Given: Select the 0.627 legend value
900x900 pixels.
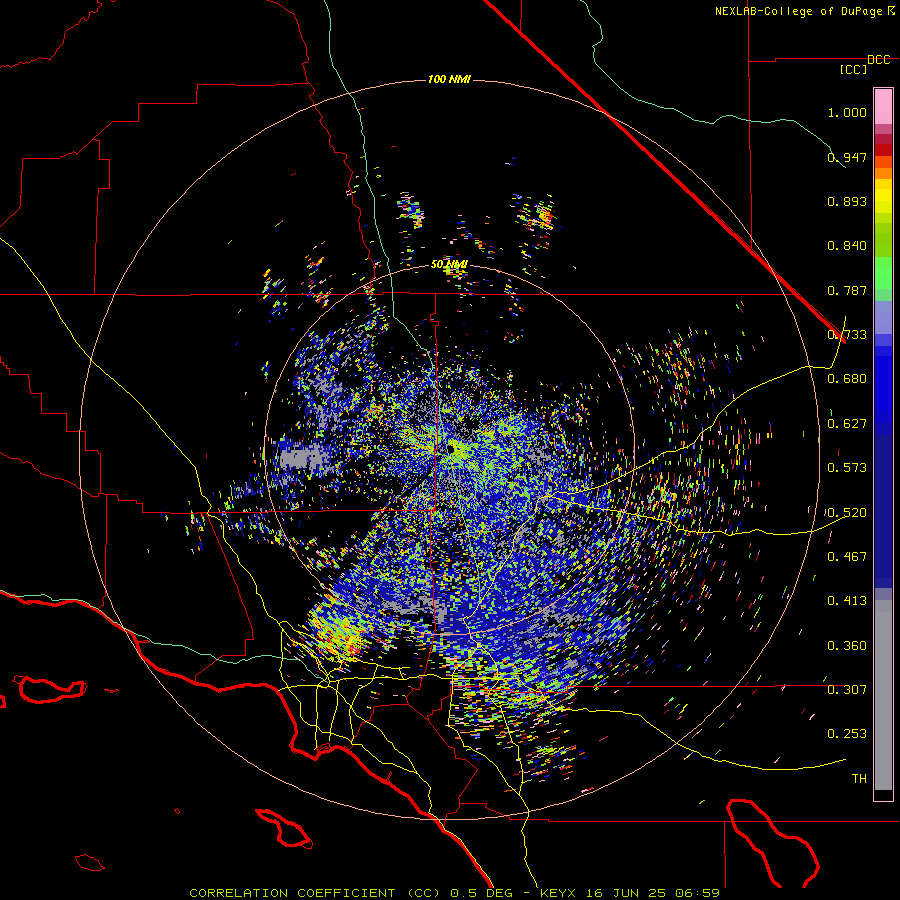Looking at the screenshot, I should click(x=847, y=424).
